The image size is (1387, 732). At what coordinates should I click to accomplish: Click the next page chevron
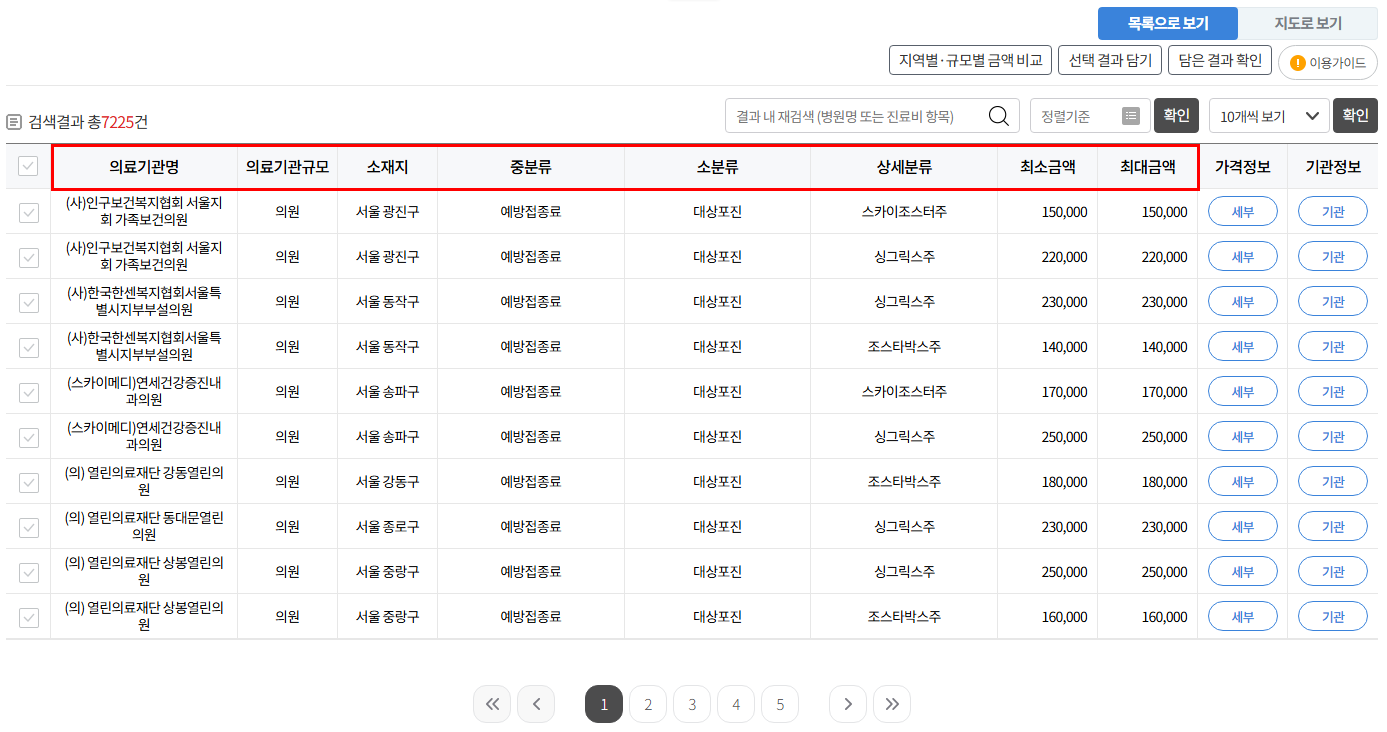coord(847,704)
